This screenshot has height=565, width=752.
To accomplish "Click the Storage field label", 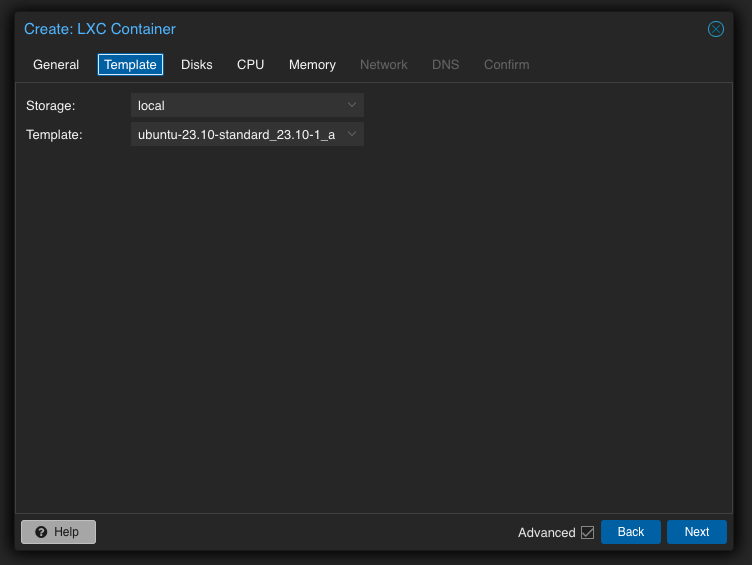I will [50, 105].
